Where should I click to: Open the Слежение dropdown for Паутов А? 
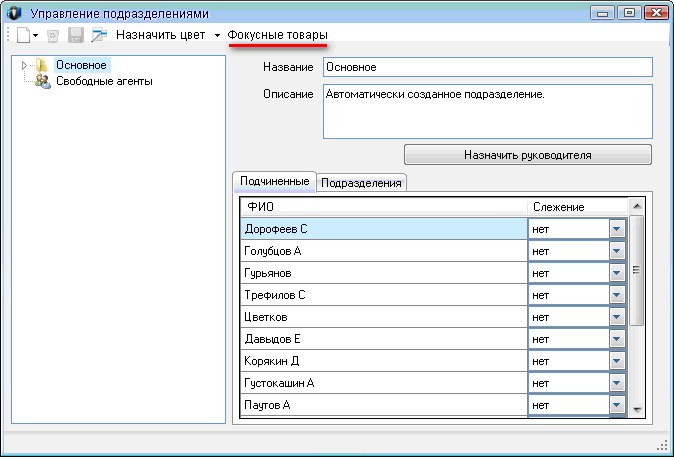(617, 405)
